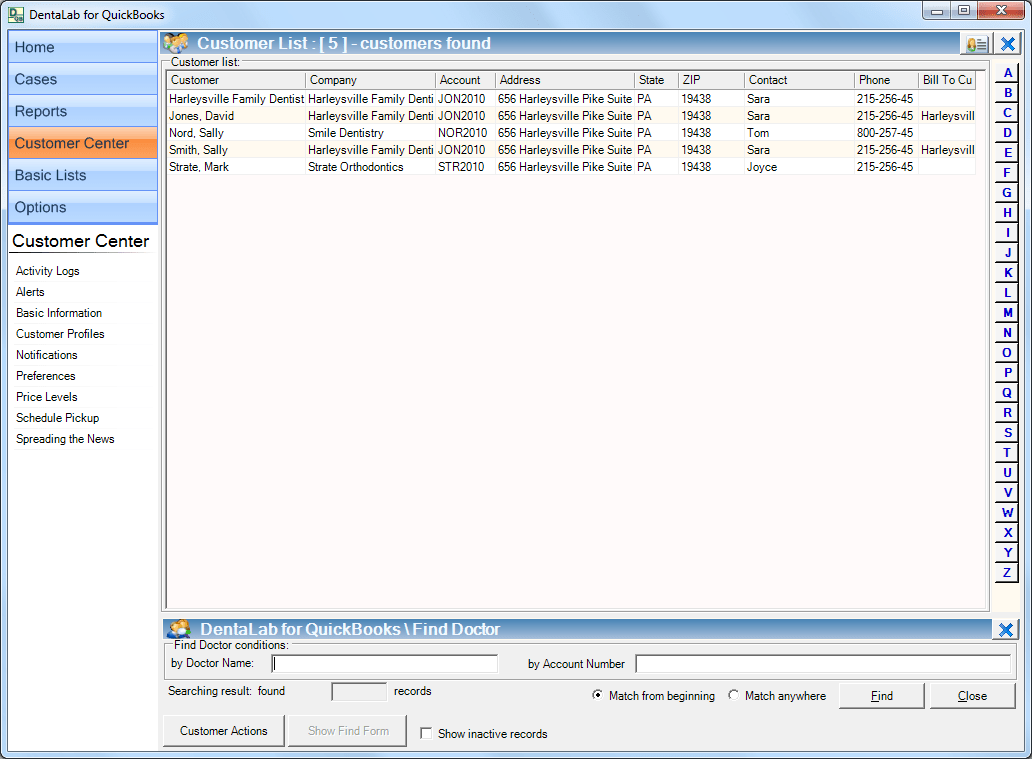Screen dimensions: 1032x759
Task: Select Match from beginning option
Action: 598,696
